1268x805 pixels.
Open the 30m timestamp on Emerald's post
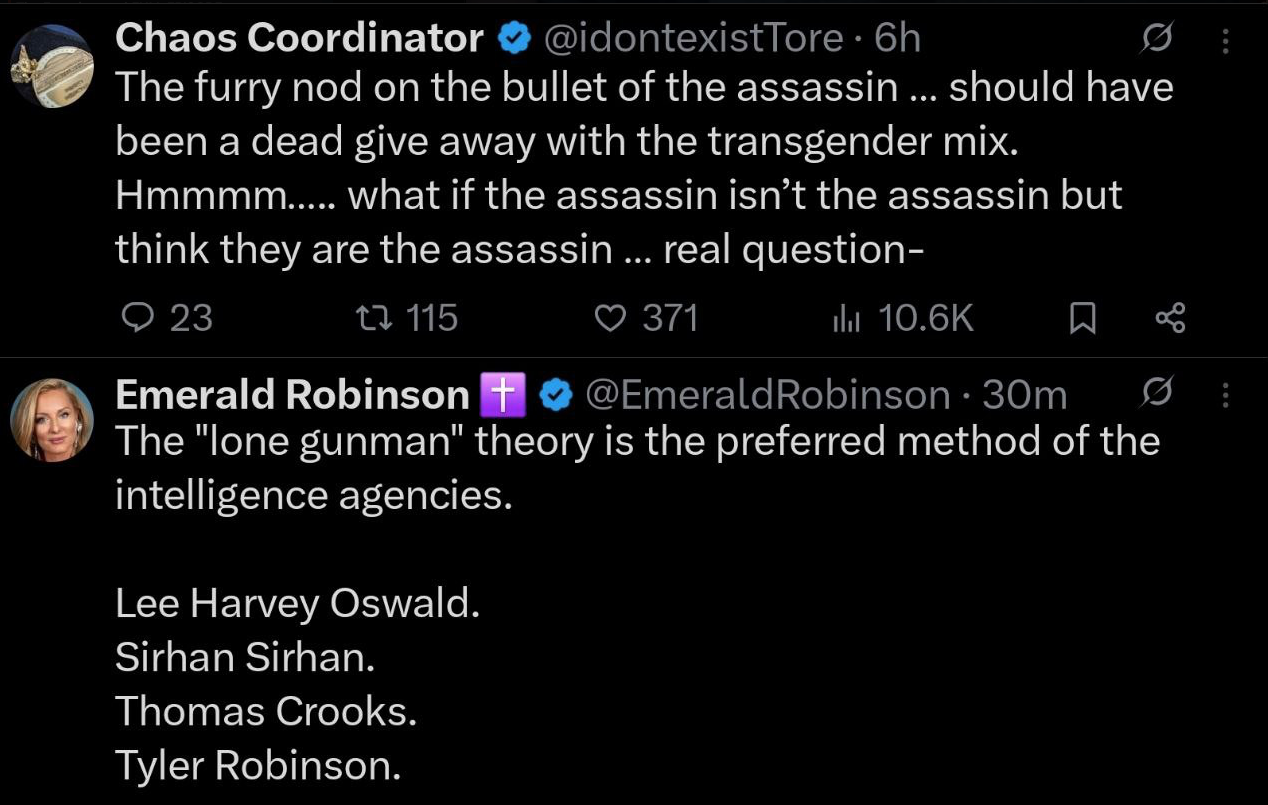(x=1024, y=395)
